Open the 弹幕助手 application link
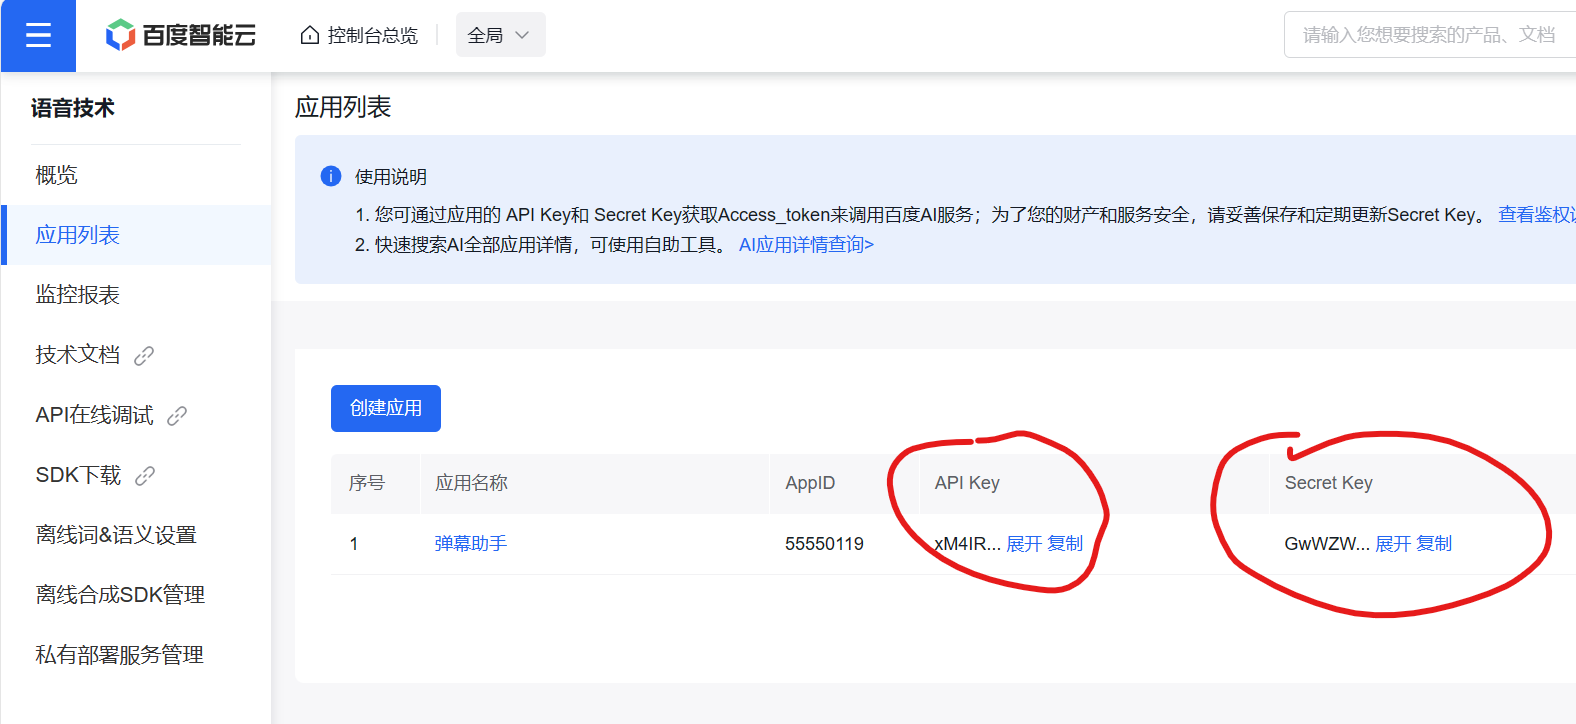 pos(471,543)
